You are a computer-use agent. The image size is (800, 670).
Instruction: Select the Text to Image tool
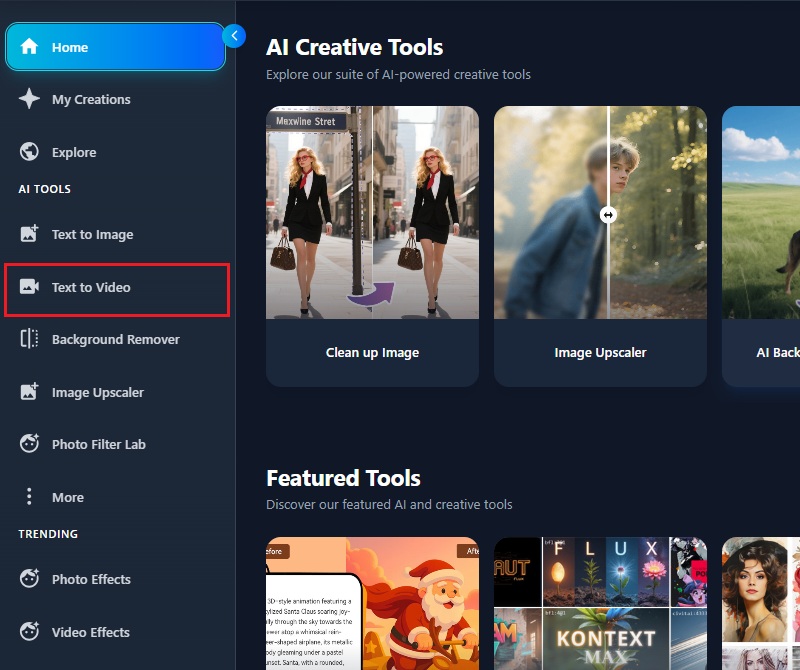(x=94, y=234)
